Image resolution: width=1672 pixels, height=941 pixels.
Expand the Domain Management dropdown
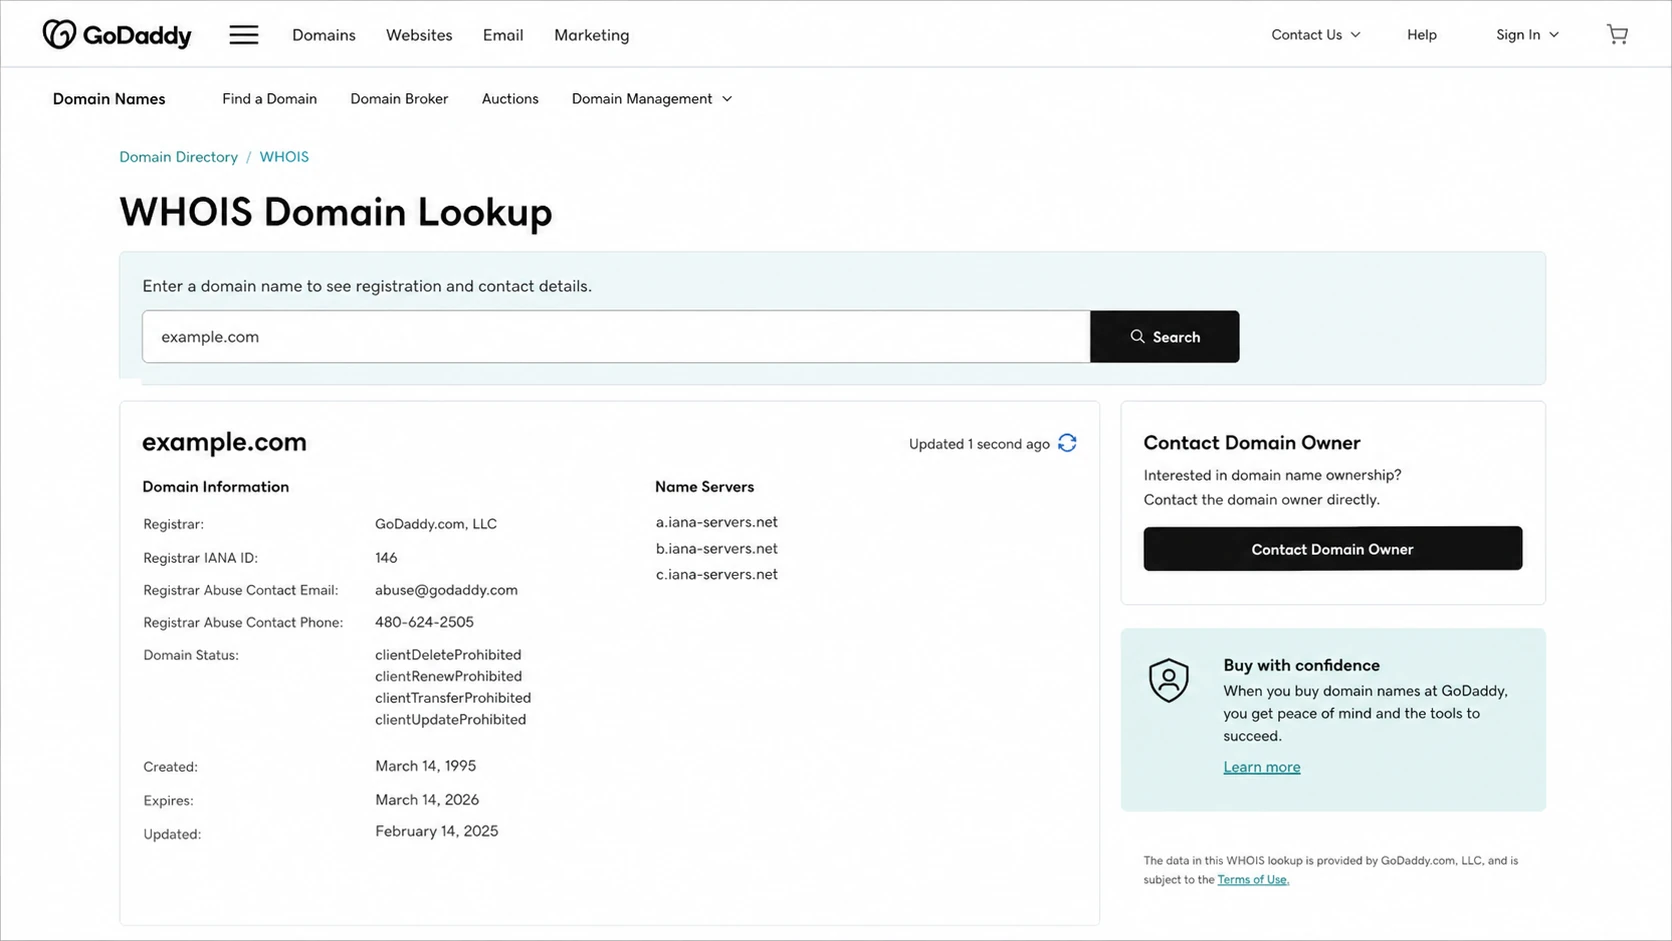(652, 98)
